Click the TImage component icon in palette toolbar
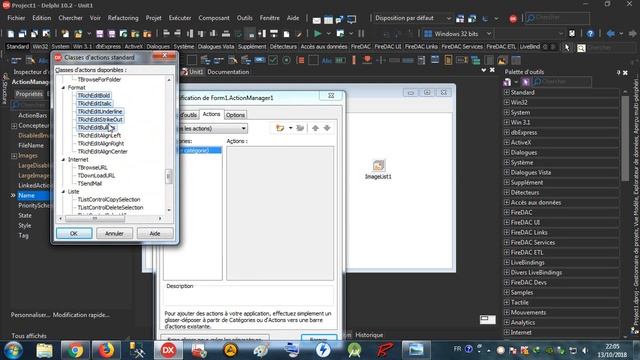The image size is (640, 360). point(502,60)
